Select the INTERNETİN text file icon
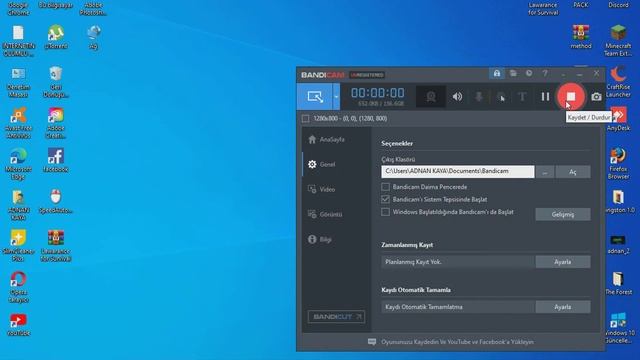 point(18,41)
